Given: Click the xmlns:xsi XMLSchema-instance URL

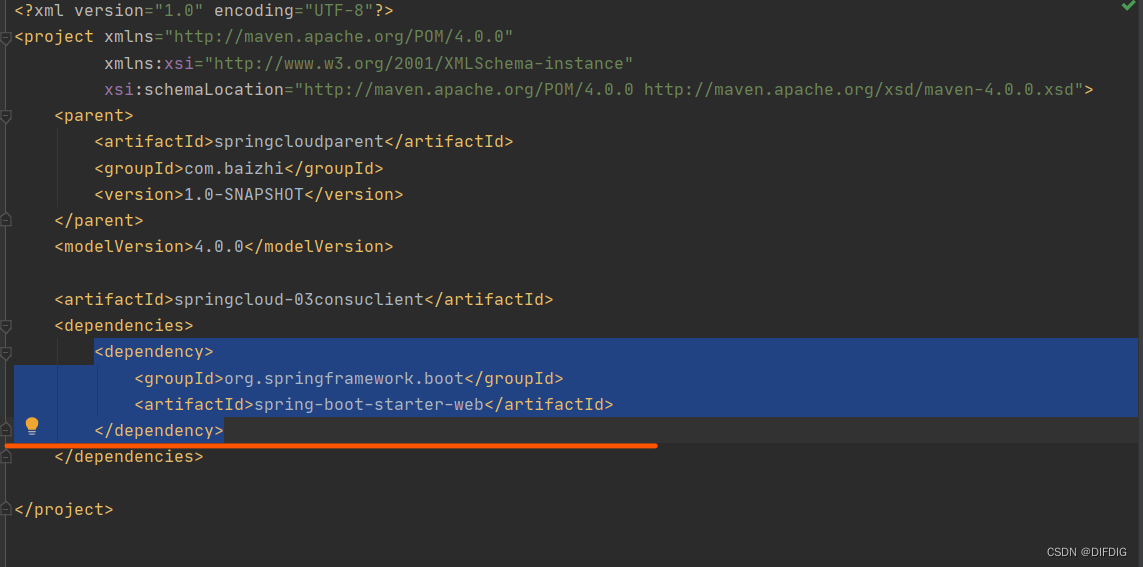Looking at the screenshot, I should point(418,63).
